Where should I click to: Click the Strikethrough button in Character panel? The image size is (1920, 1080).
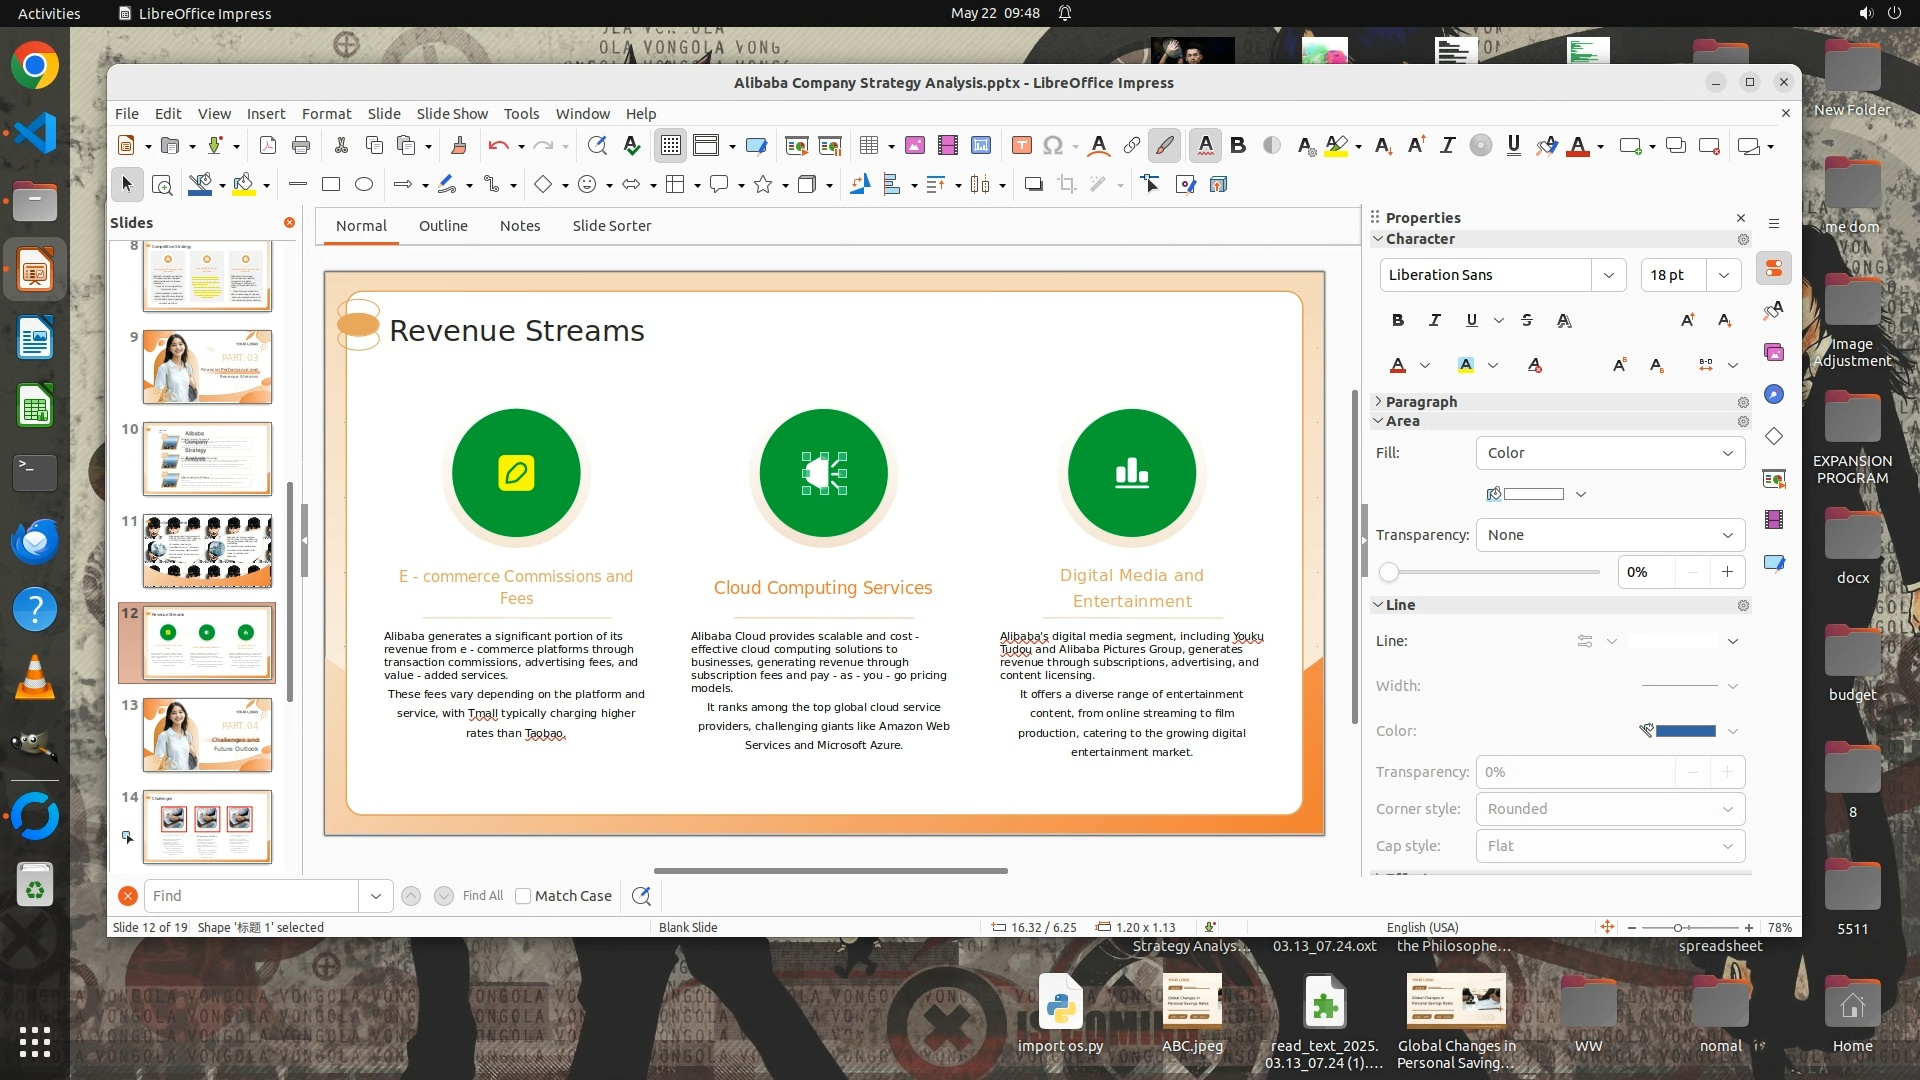[x=1526, y=320]
